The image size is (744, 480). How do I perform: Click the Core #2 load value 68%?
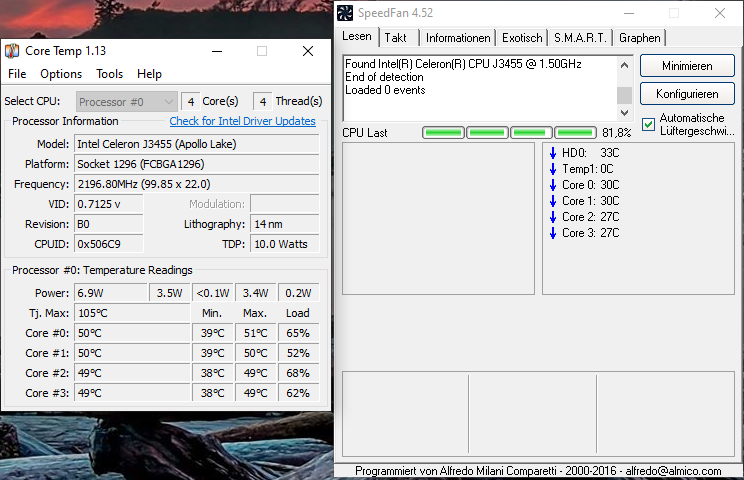[x=298, y=373]
